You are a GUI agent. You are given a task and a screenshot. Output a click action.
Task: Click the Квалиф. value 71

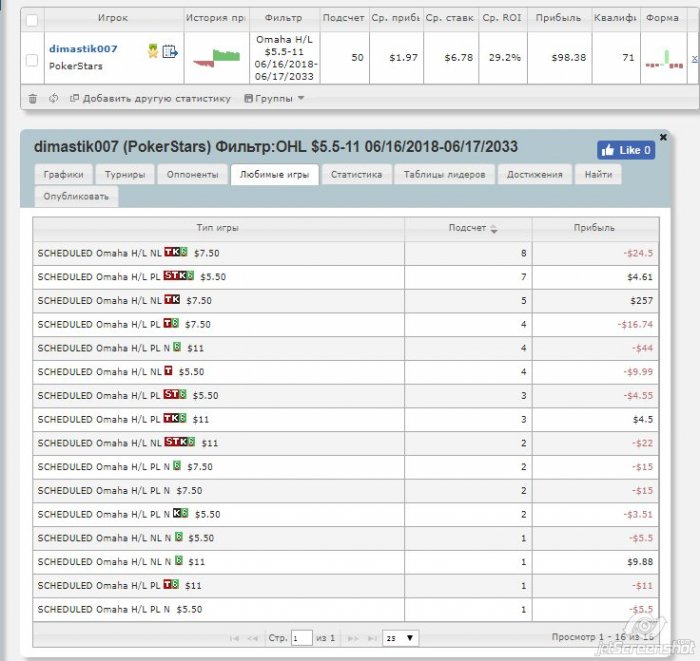point(628,58)
